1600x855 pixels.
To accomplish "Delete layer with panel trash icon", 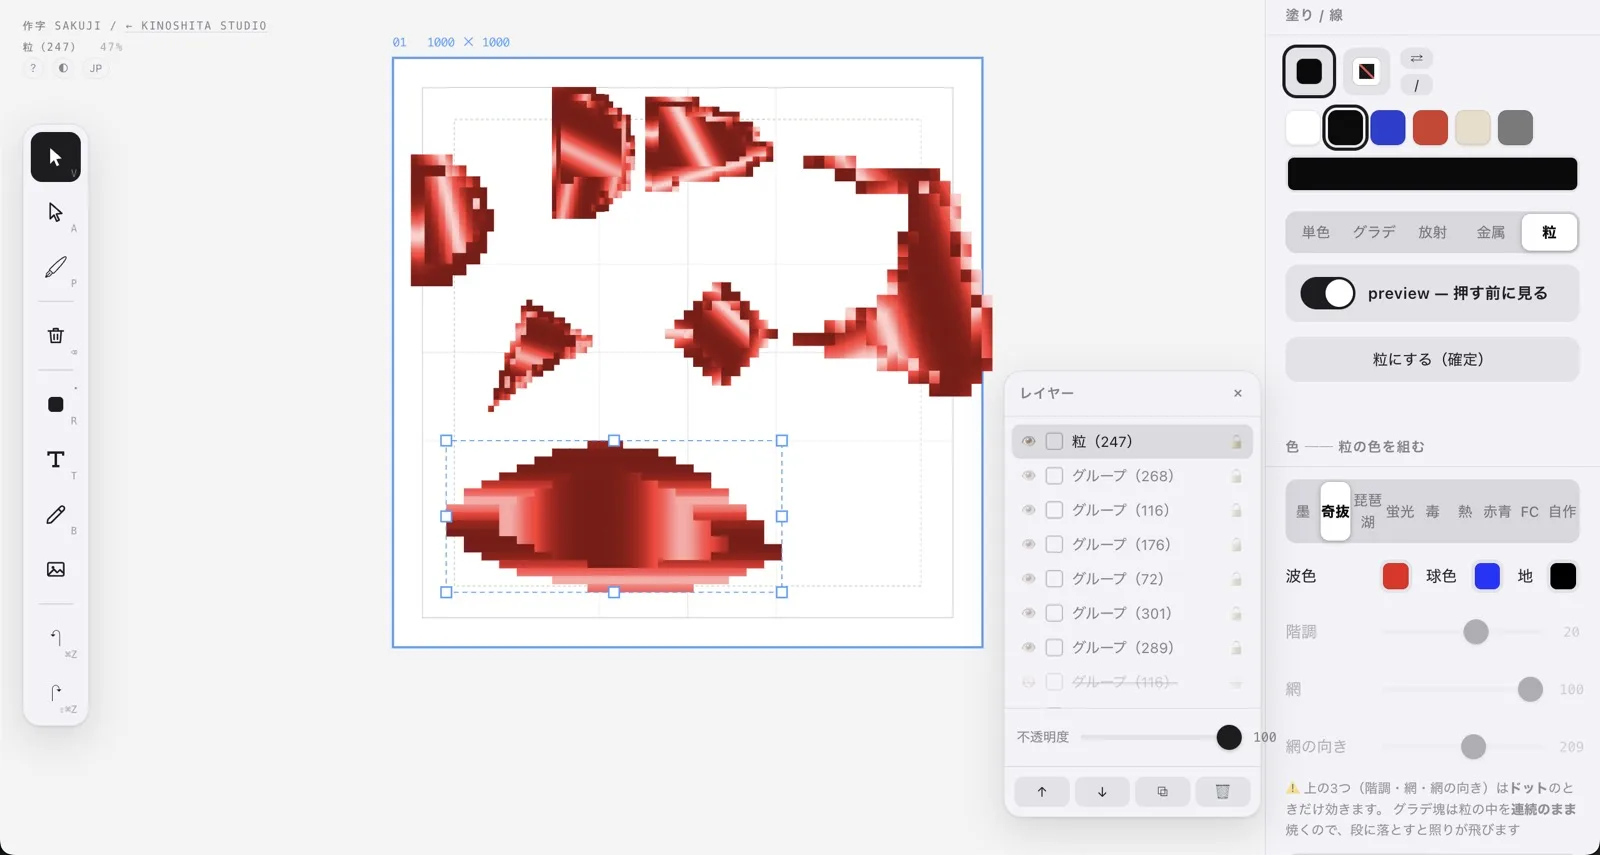I will pyautogui.click(x=1222, y=791).
